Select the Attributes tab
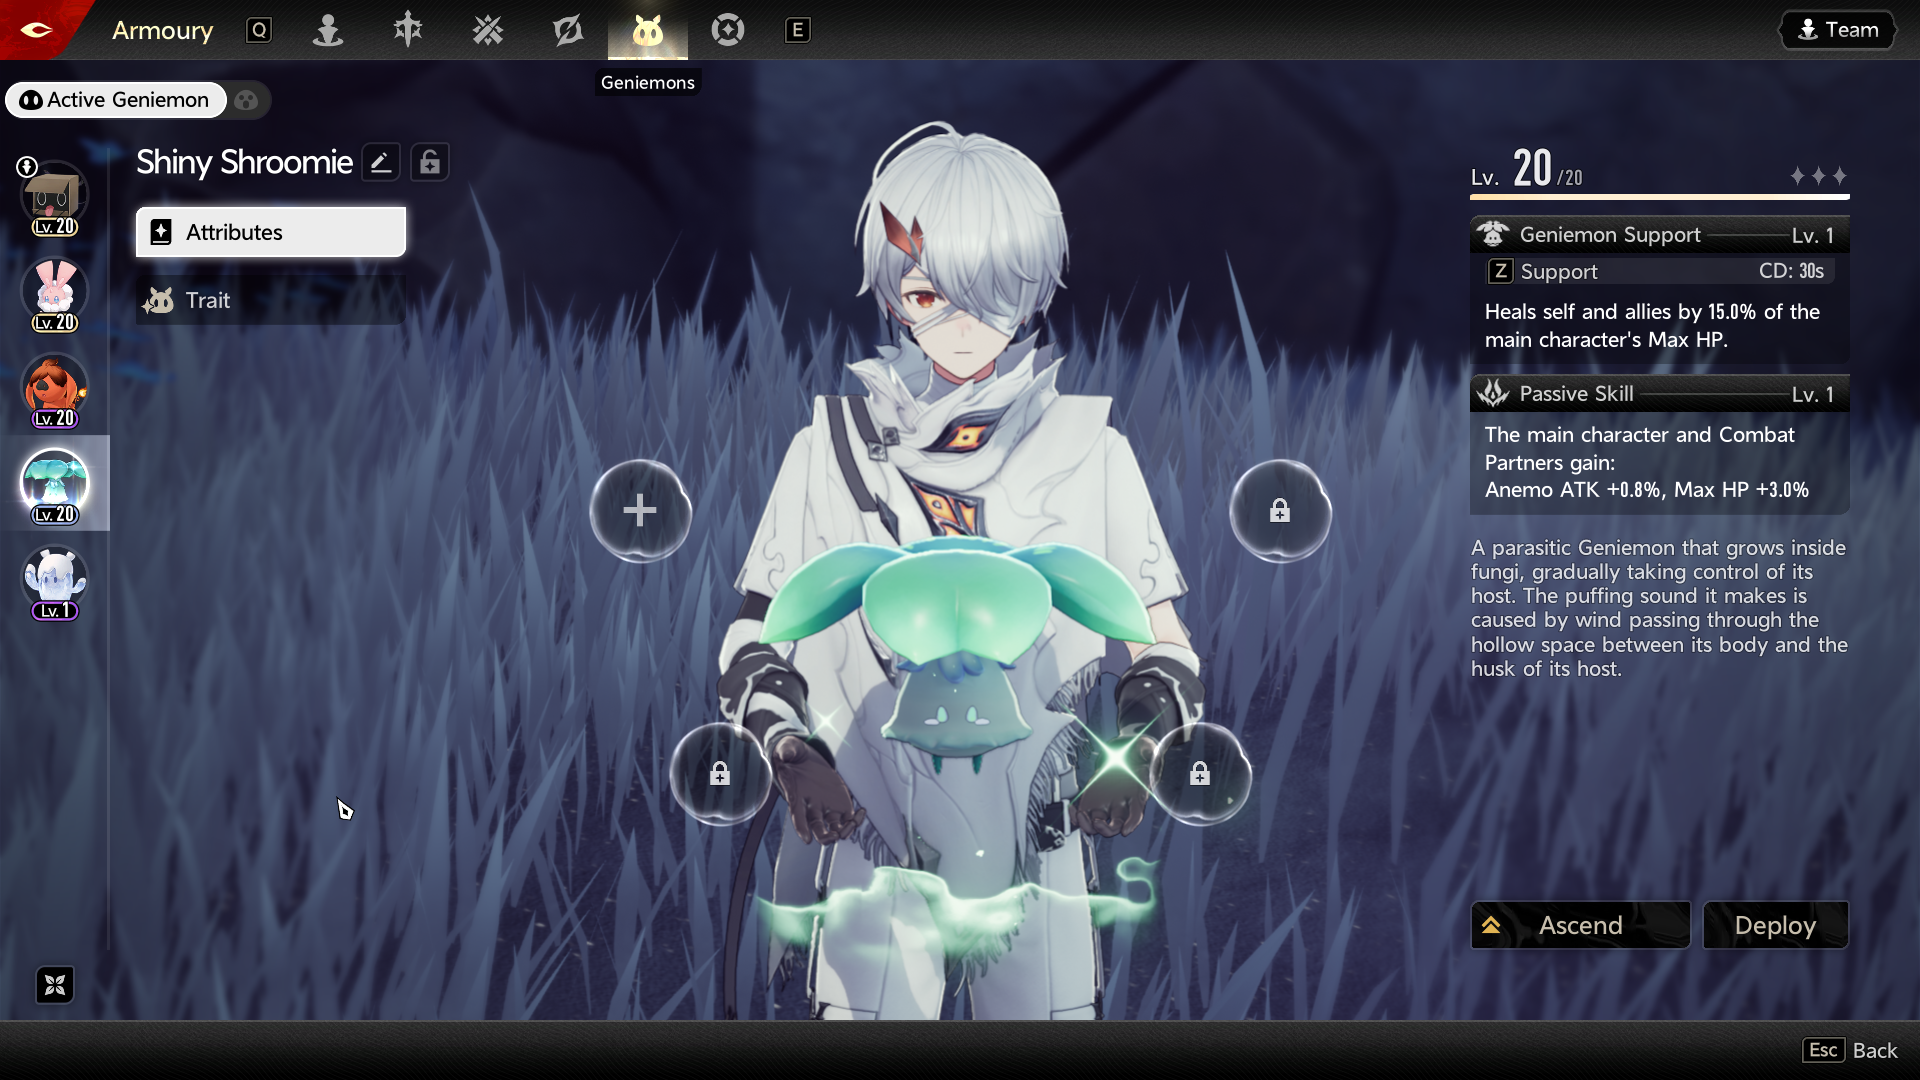 (271, 232)
